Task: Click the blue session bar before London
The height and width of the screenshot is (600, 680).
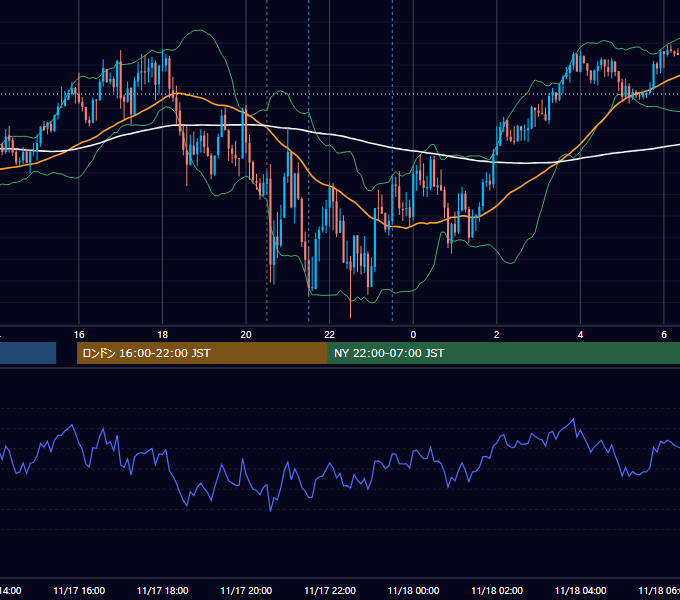Action: point(28,353)
